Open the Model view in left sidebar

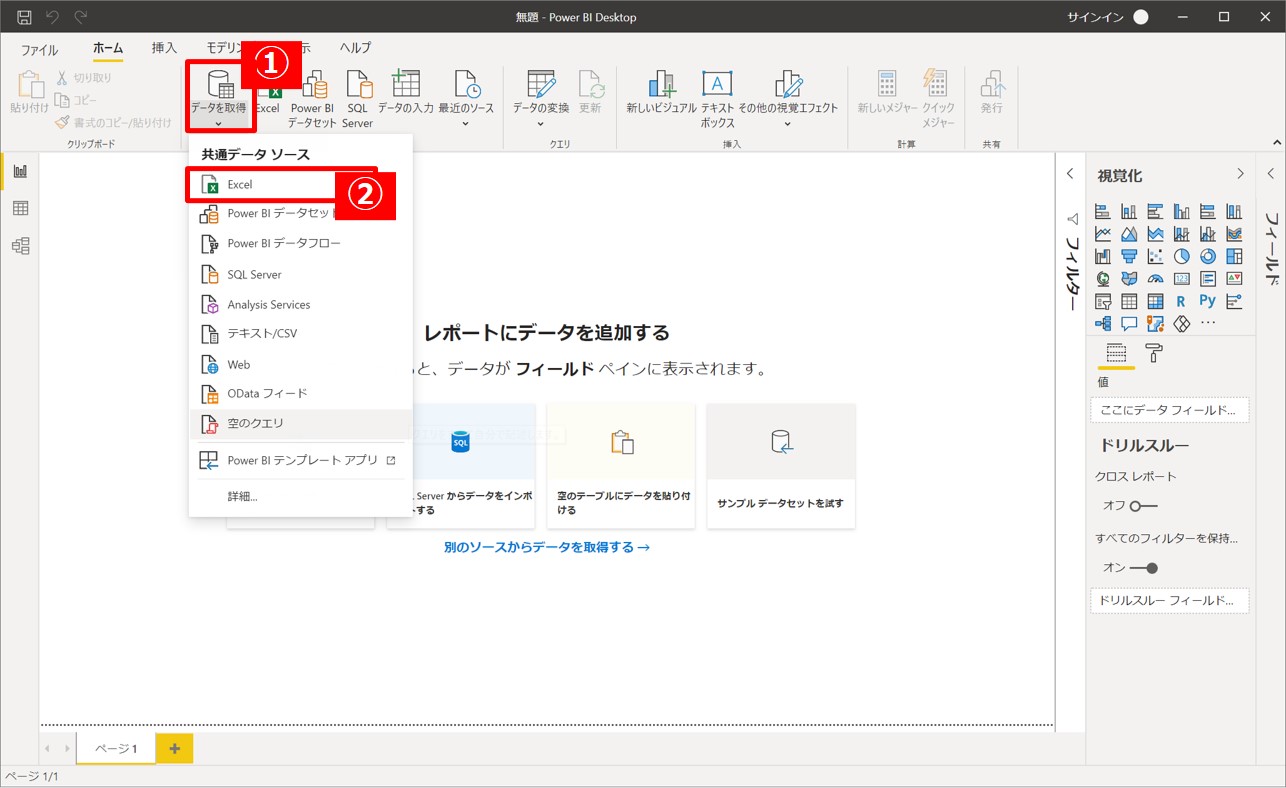coord(20,246)
